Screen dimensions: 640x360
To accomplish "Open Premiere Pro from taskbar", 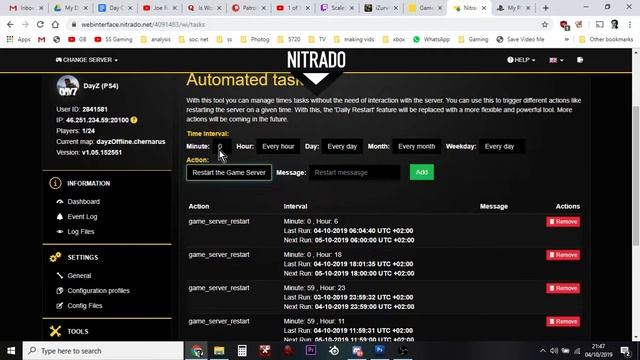I will pos(311,351).
